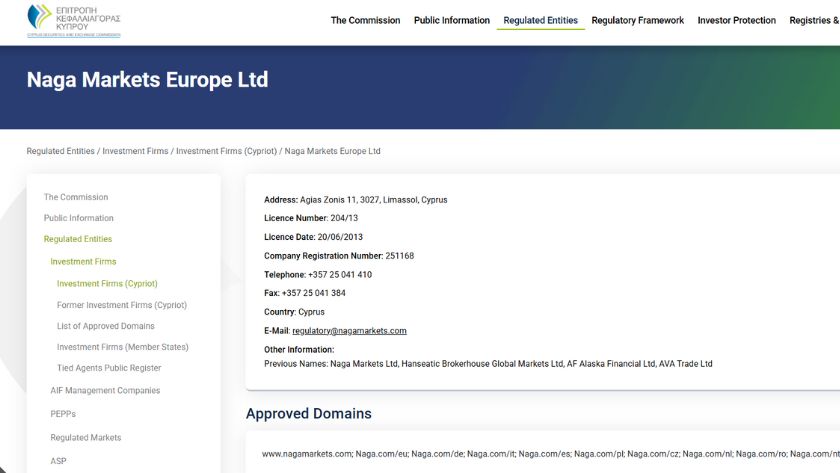Open Public Information menu
Viewport: 840px width, 473px height.
[x=452, y=20]
